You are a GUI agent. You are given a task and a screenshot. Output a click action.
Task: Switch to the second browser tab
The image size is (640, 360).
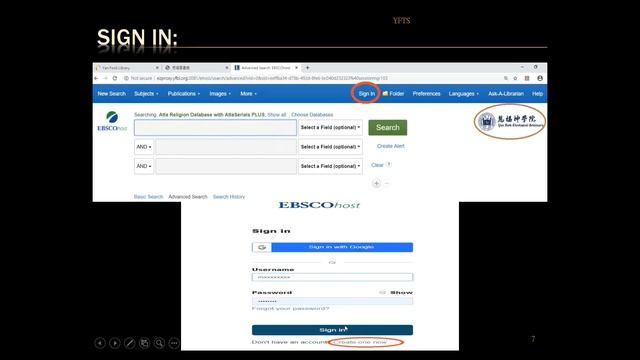coord(197,68)
